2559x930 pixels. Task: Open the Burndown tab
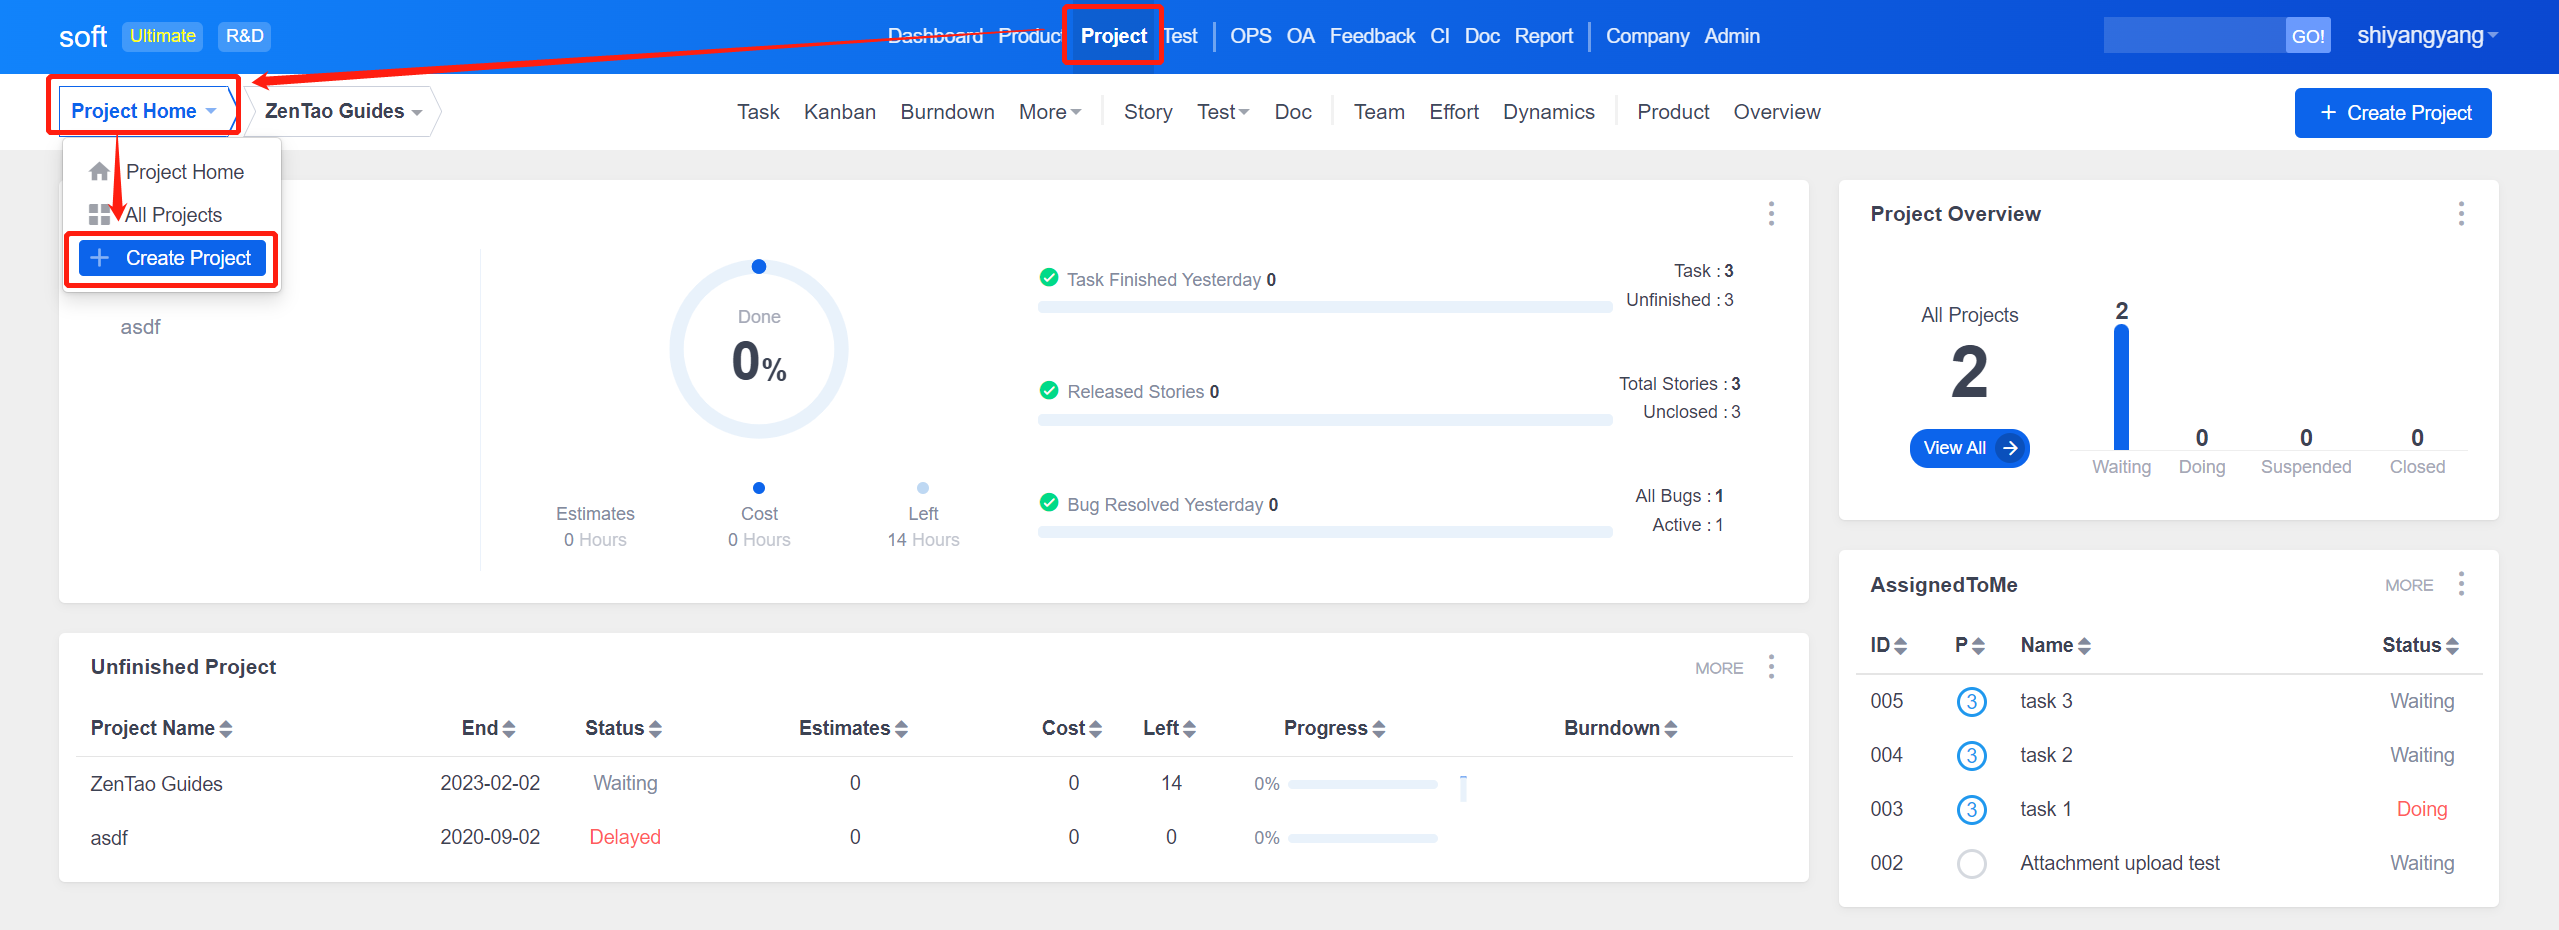pos(947,112)
